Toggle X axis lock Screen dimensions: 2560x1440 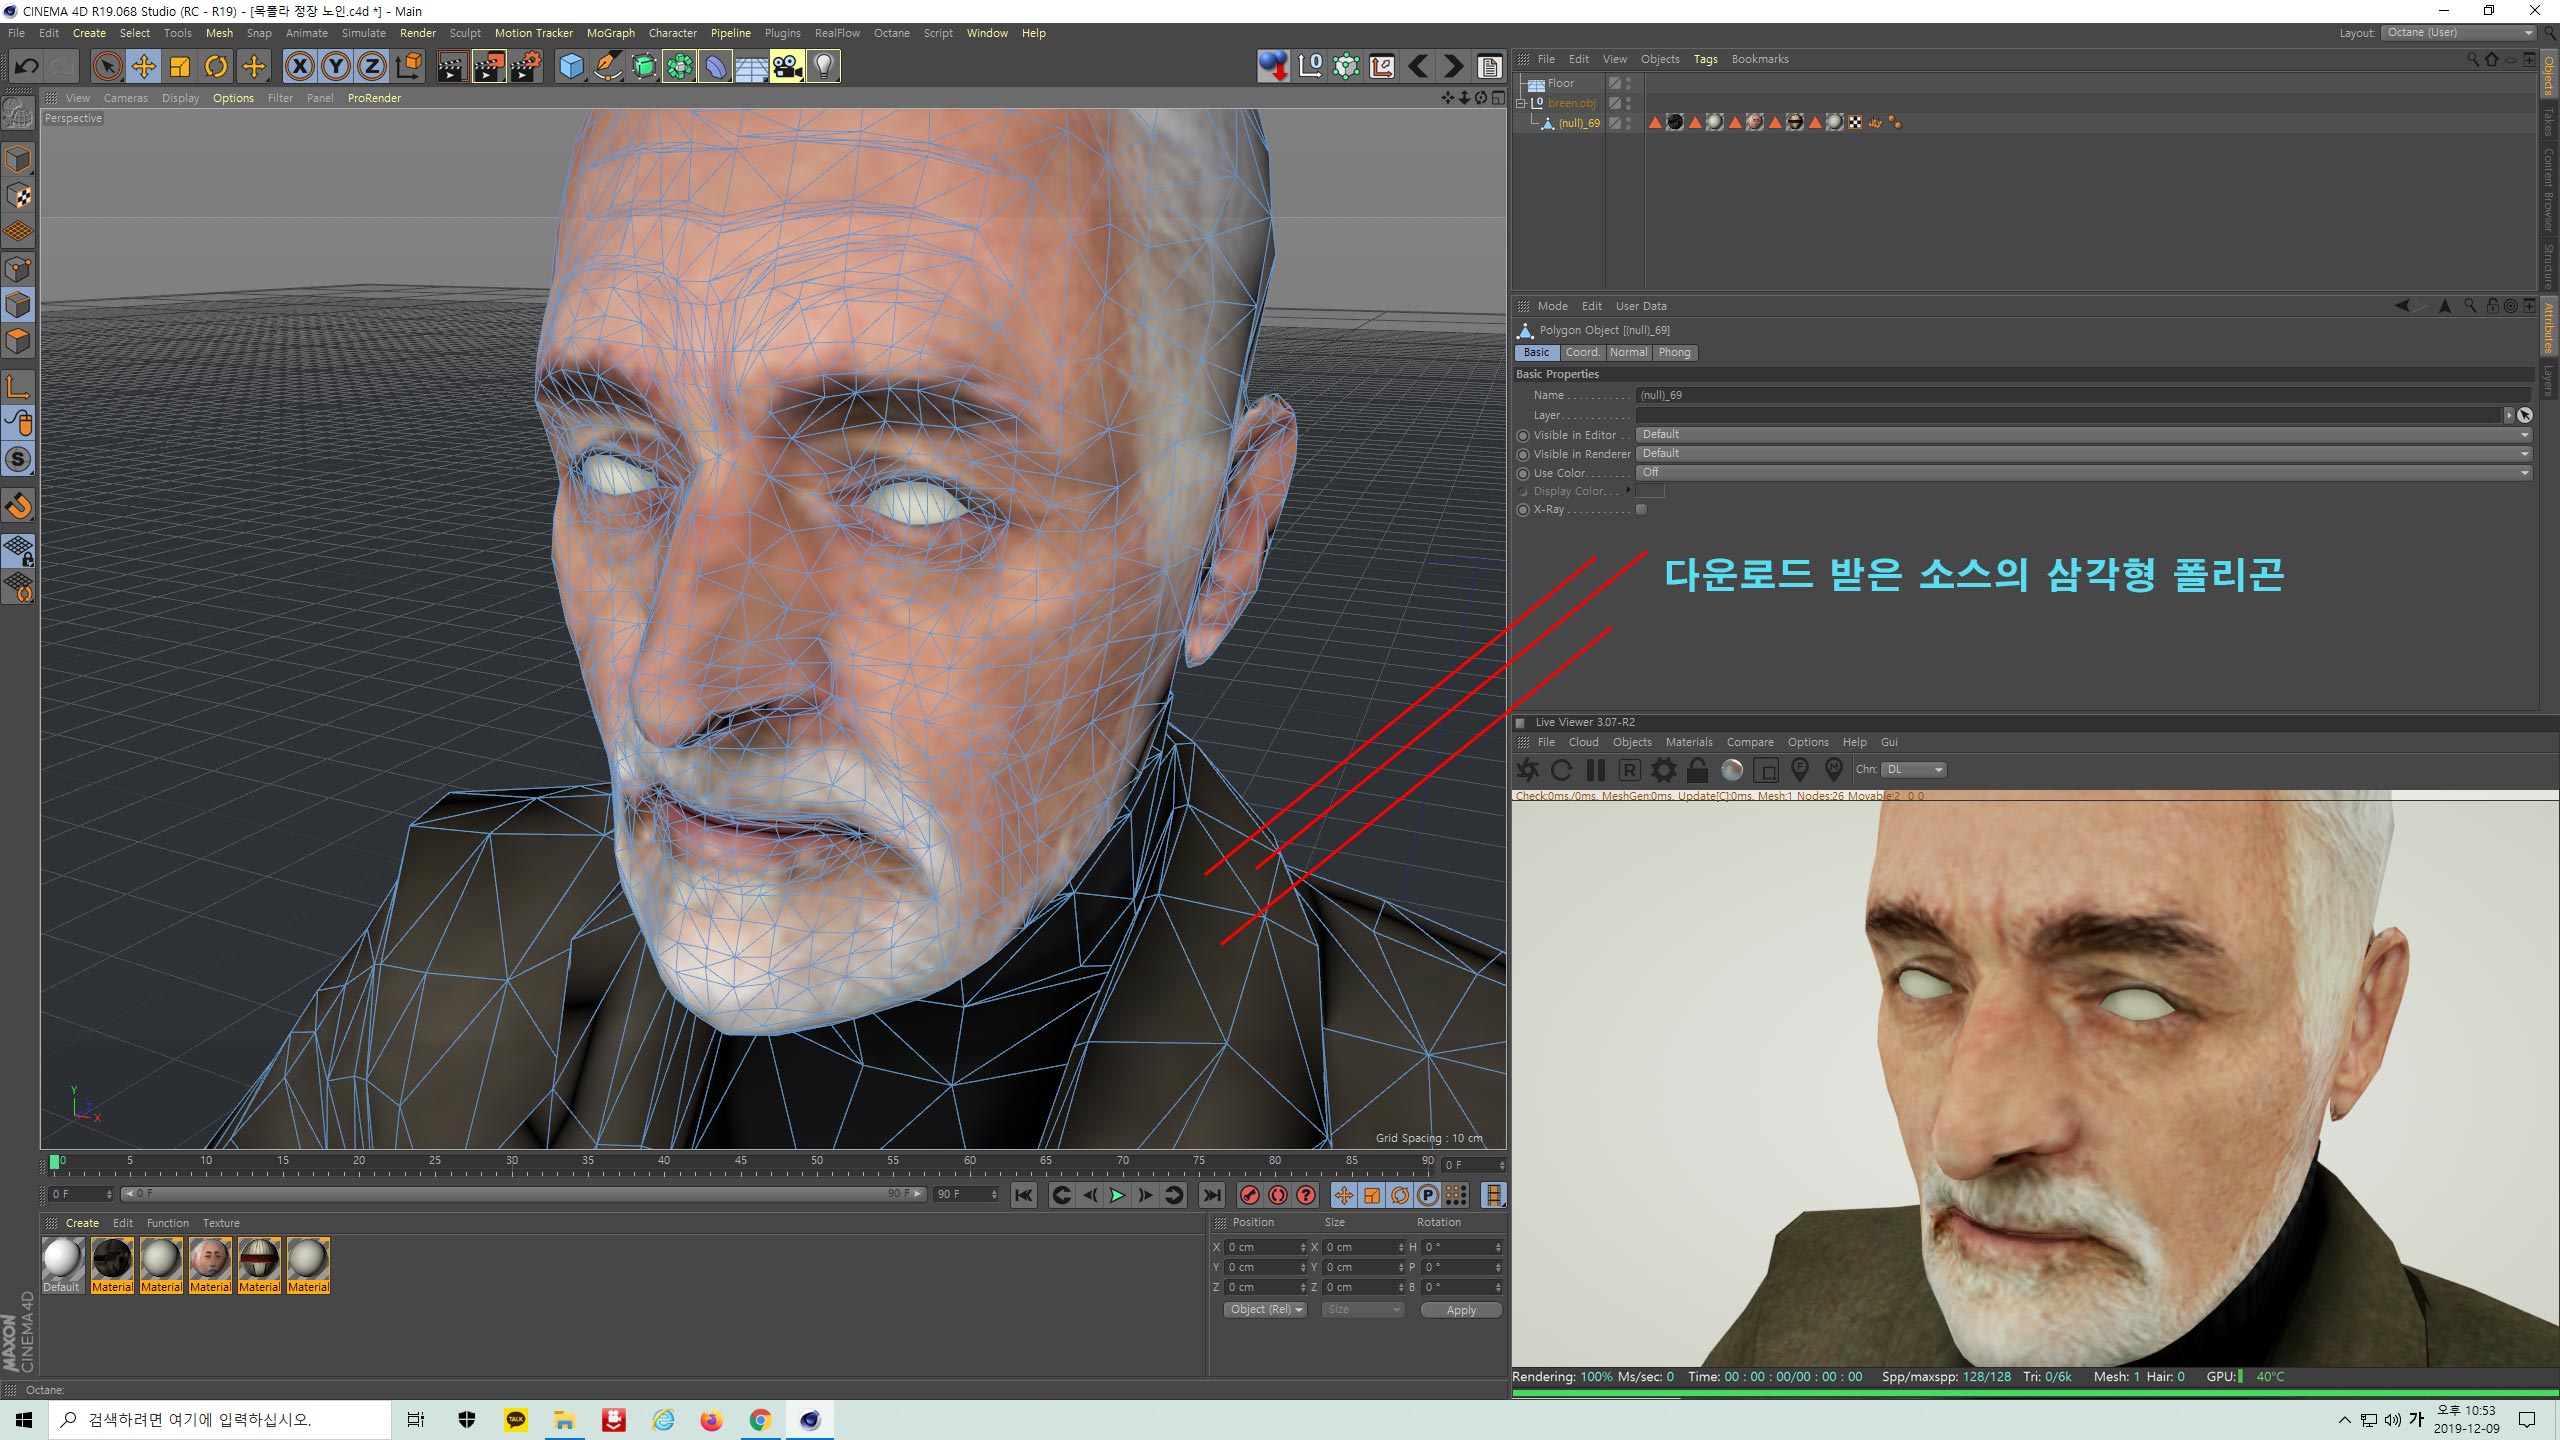[299, 67]
